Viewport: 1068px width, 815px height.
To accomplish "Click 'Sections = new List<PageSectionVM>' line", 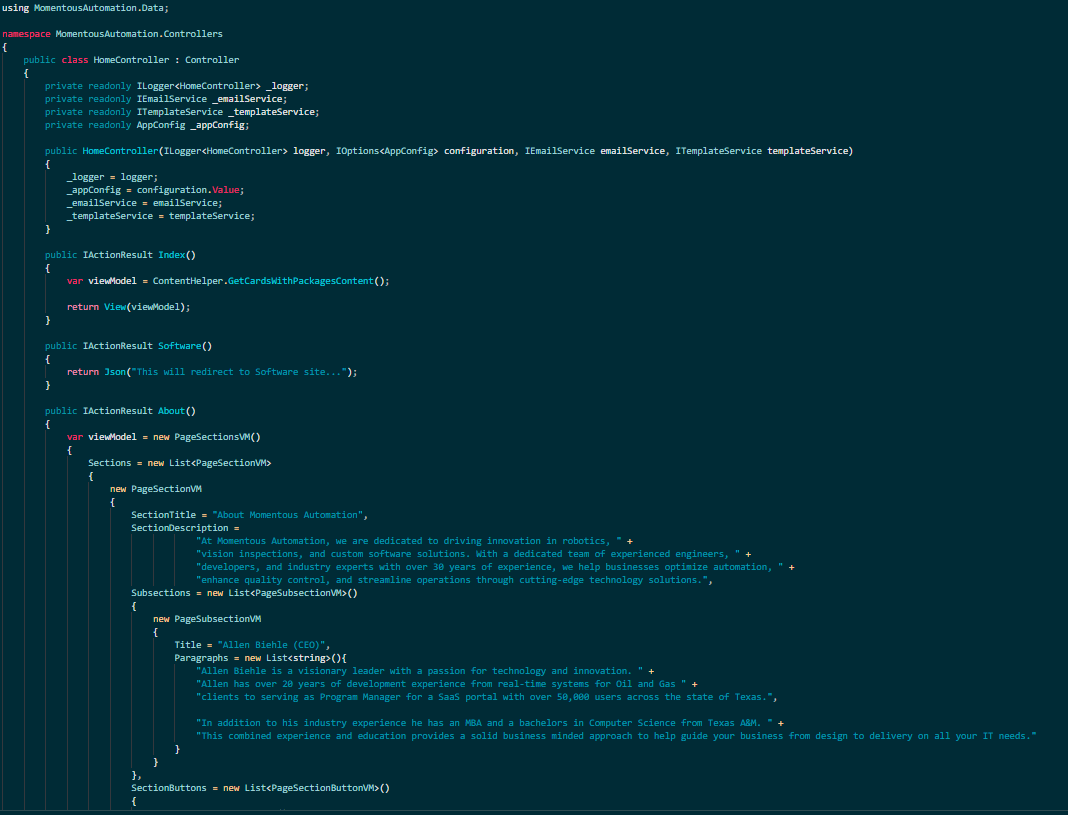I will pos(180,462).
